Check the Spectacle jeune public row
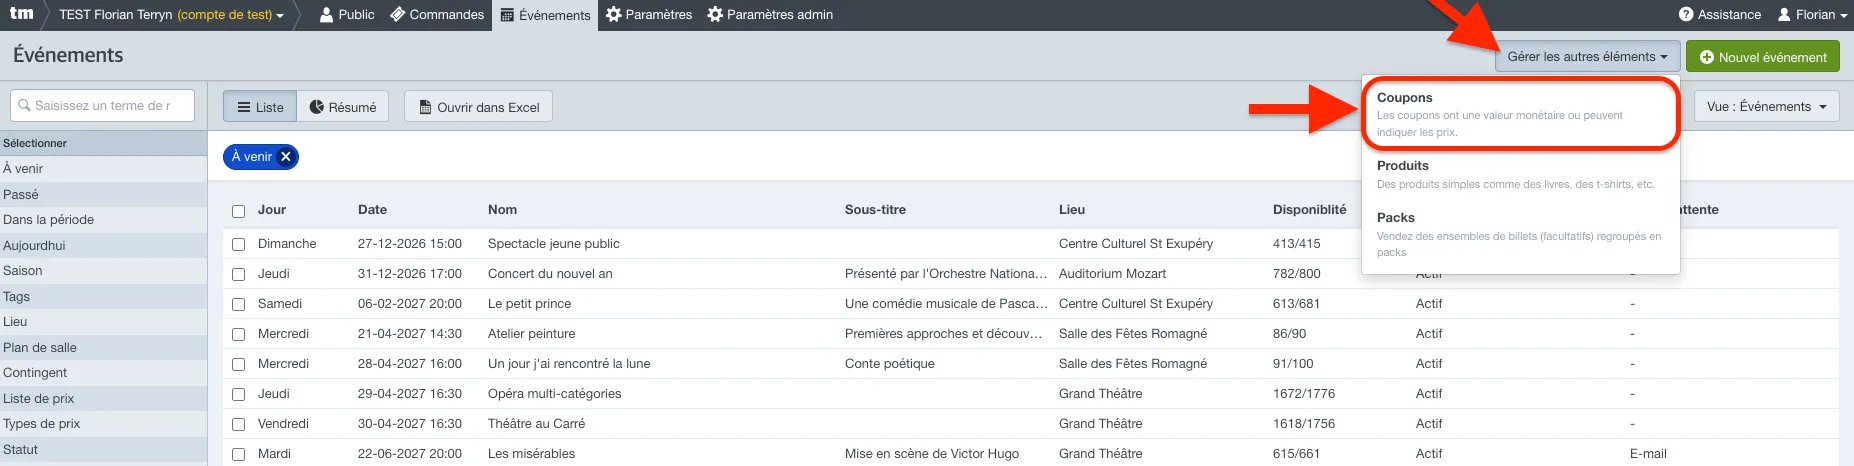This screenshot has height=466, width=1854. coord(238,244)
